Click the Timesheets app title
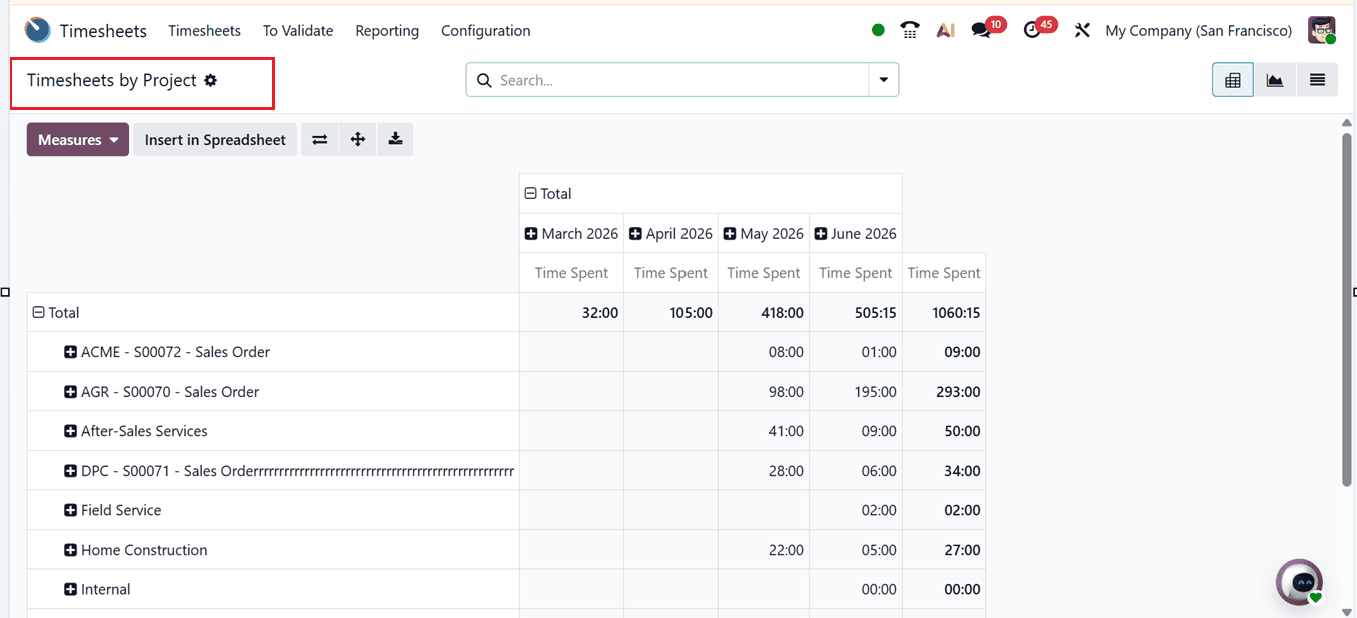 pyautogui.click(x=103, y=31)
